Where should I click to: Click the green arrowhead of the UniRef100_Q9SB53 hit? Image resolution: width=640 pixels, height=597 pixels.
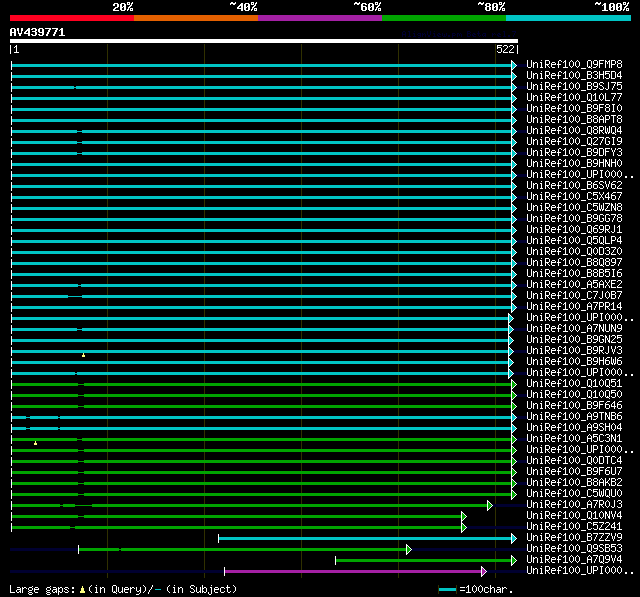click(x=409, y=549)
